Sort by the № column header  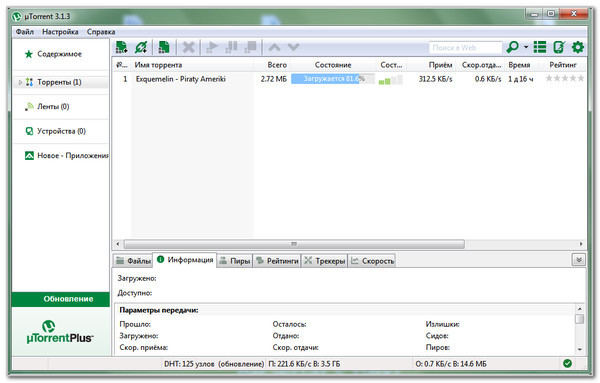[x=122, y=65]
